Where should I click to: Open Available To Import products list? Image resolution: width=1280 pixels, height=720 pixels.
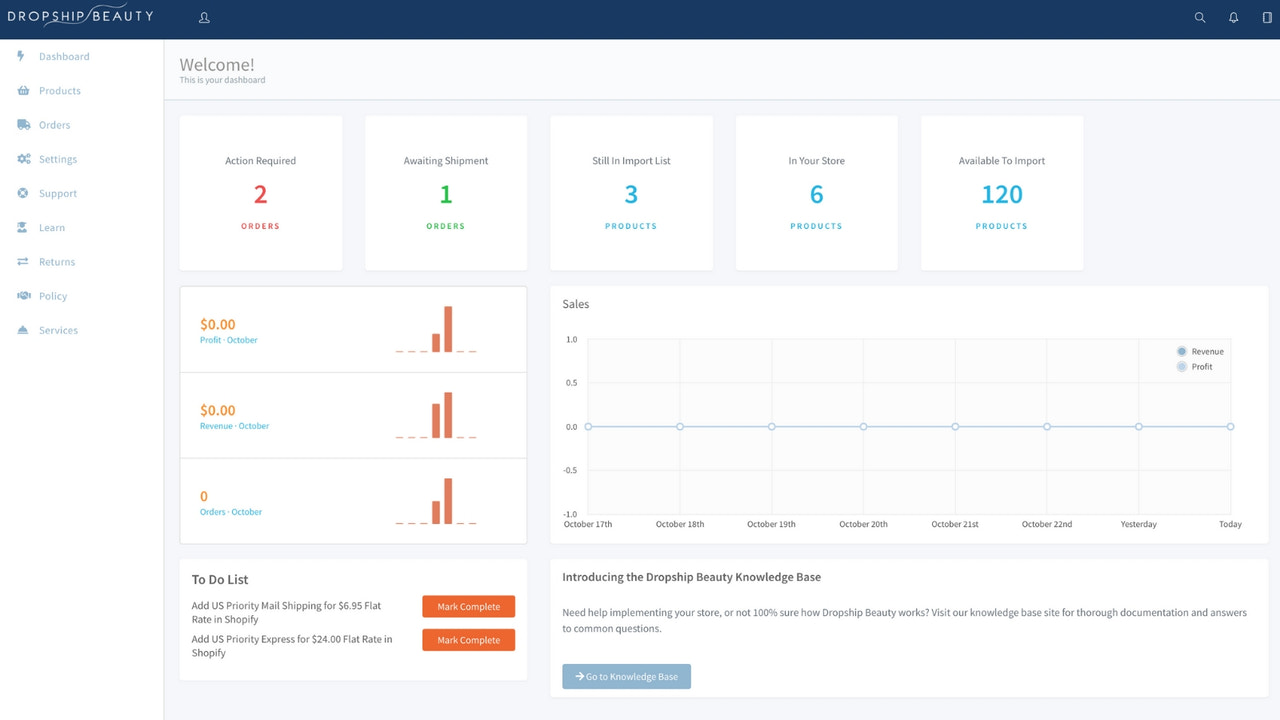(x=1001, y=194)
